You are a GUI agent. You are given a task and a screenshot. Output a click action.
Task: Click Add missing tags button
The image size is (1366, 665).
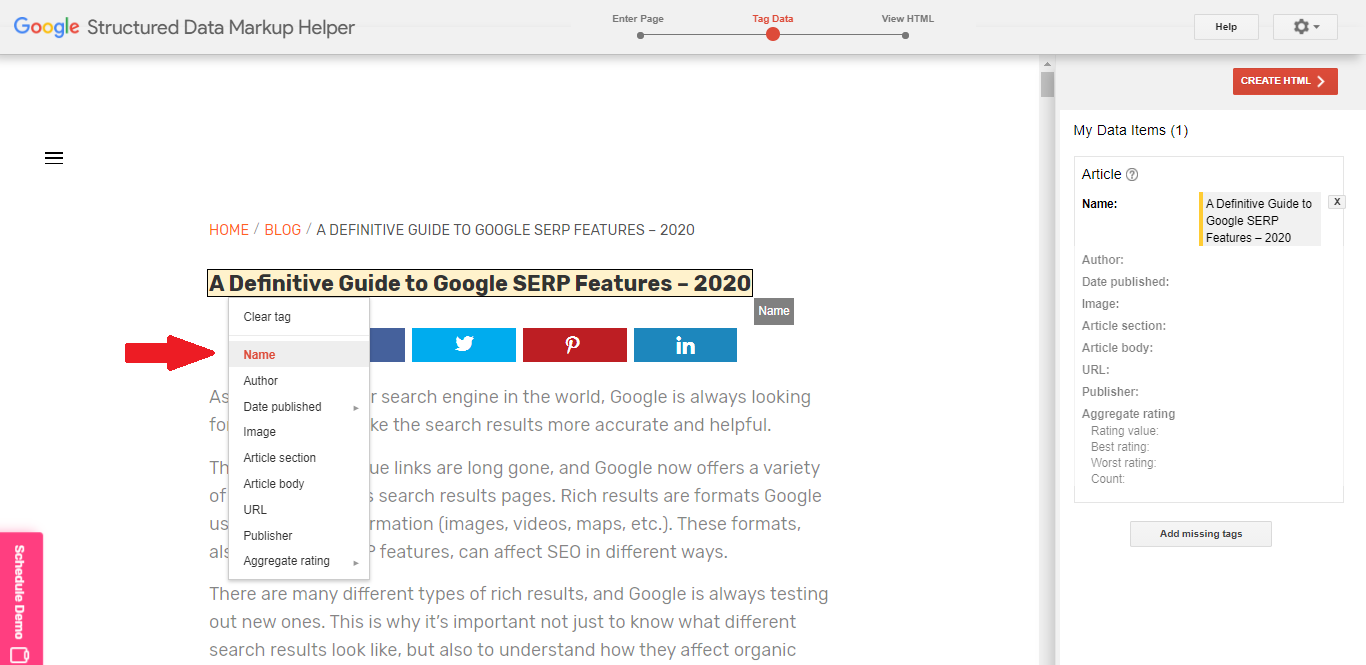pyautogui.click(x=1201, y=534)
